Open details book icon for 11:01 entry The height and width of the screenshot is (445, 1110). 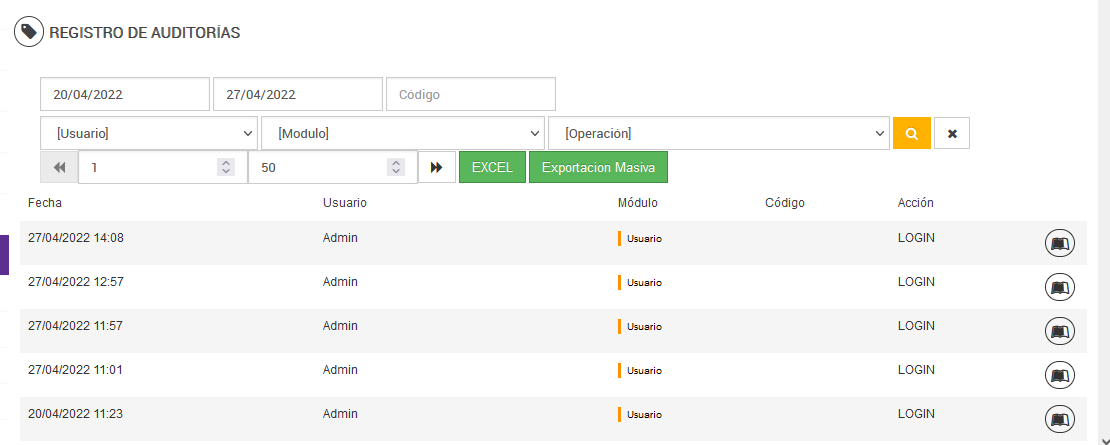point(1059,375)
